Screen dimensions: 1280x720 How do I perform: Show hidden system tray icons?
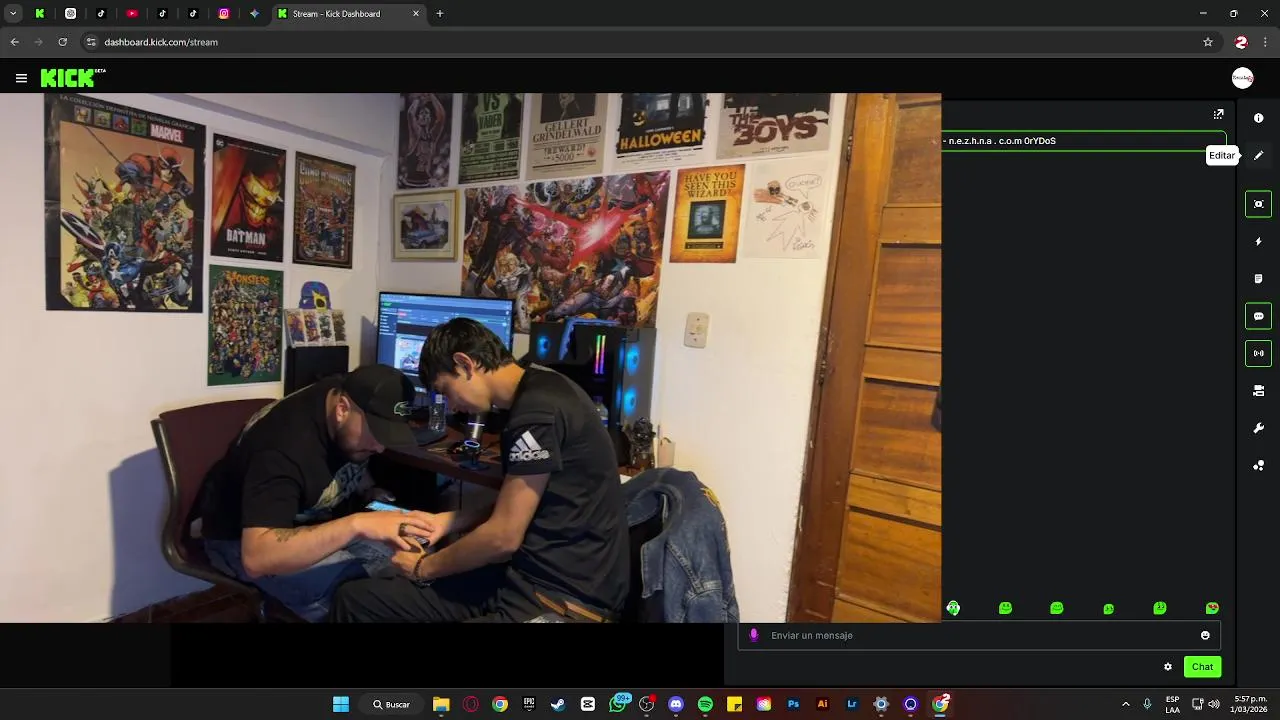(x=1126, y=704)
